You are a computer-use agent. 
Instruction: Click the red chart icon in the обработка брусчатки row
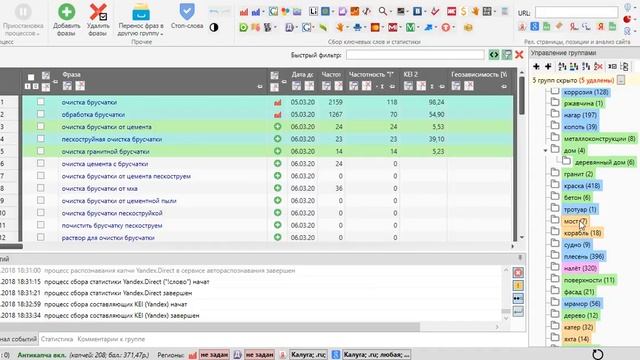(x=278, y=115)
